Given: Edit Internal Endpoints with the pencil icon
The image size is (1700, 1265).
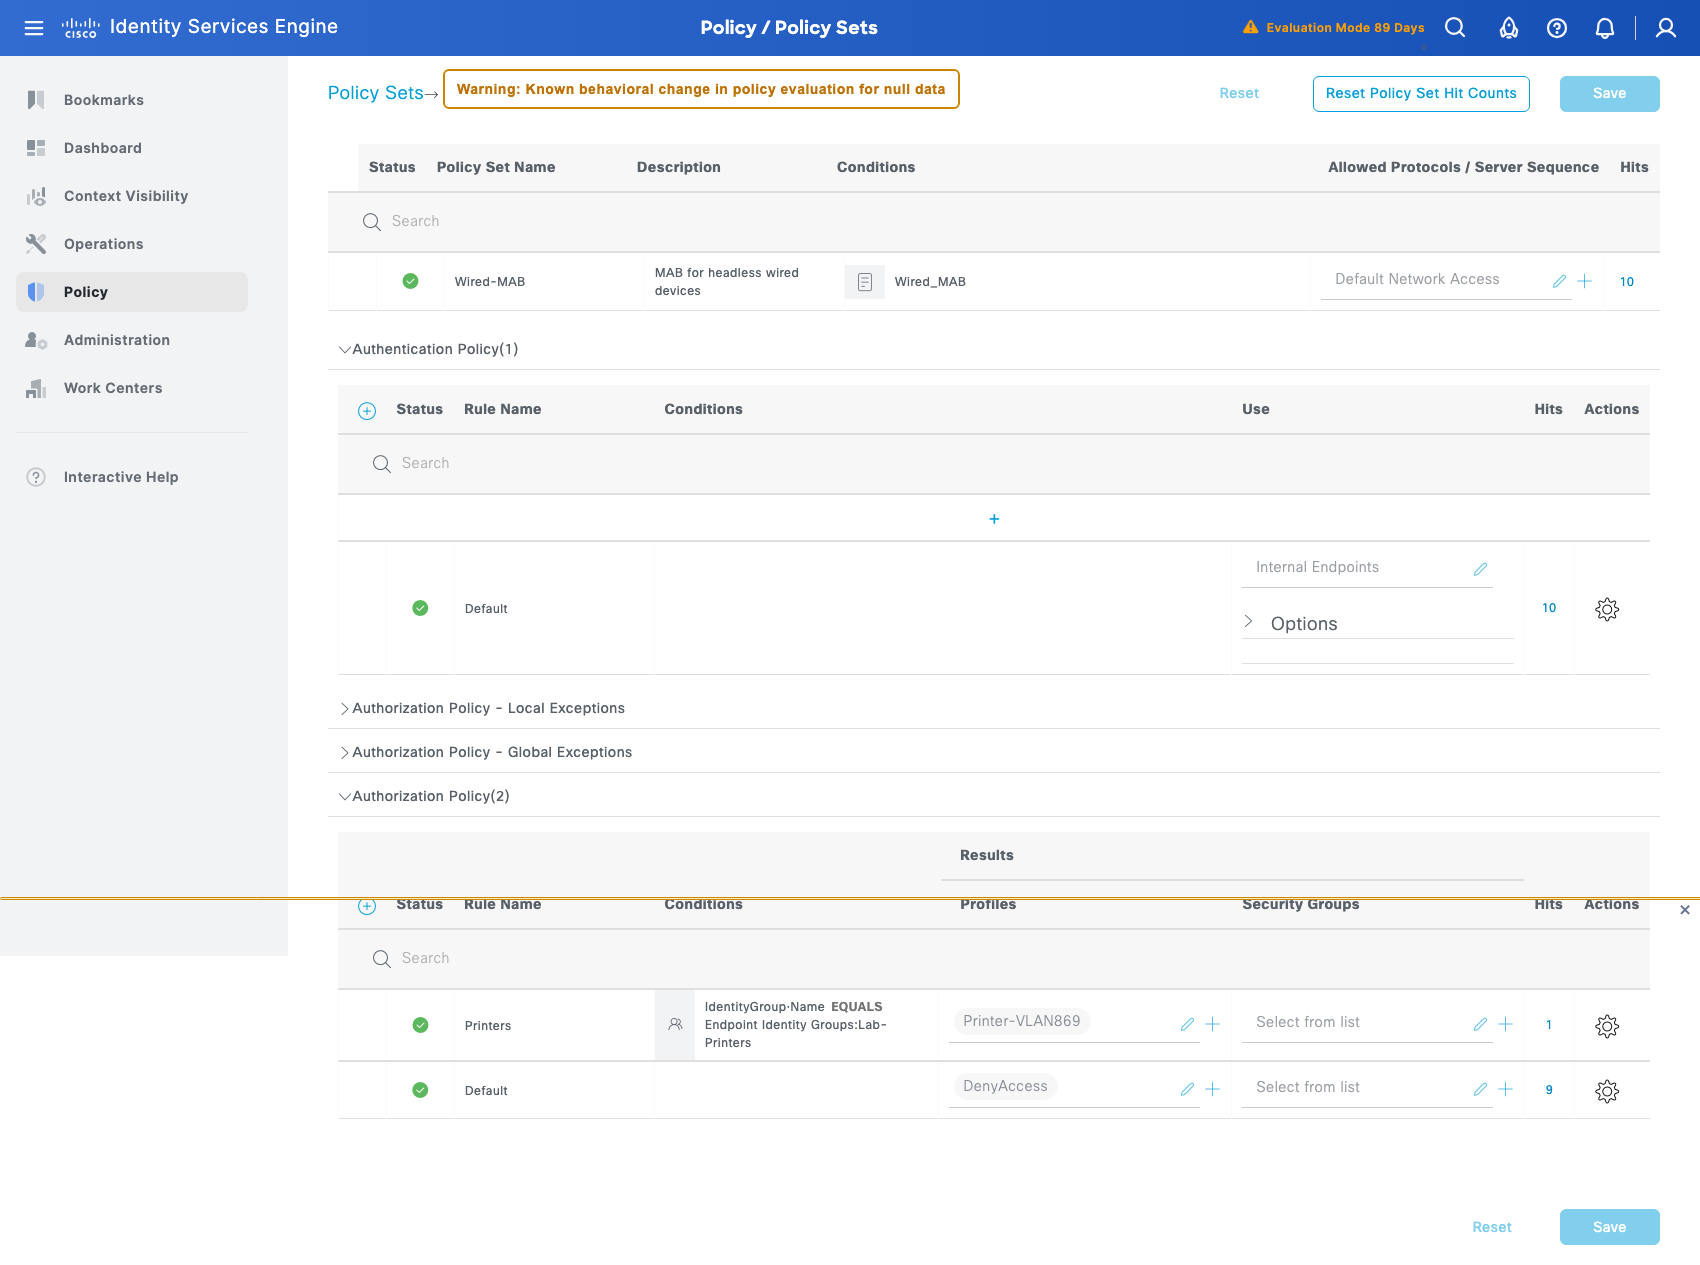Looking at the screenshot, I should pyautogui.click(x=1480, y=569).
